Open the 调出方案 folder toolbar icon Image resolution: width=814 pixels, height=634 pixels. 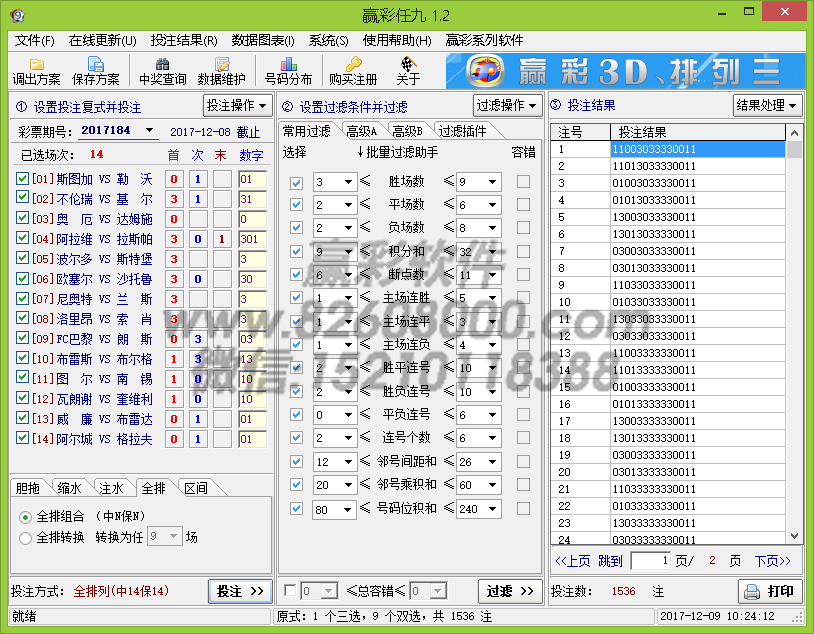36,64
